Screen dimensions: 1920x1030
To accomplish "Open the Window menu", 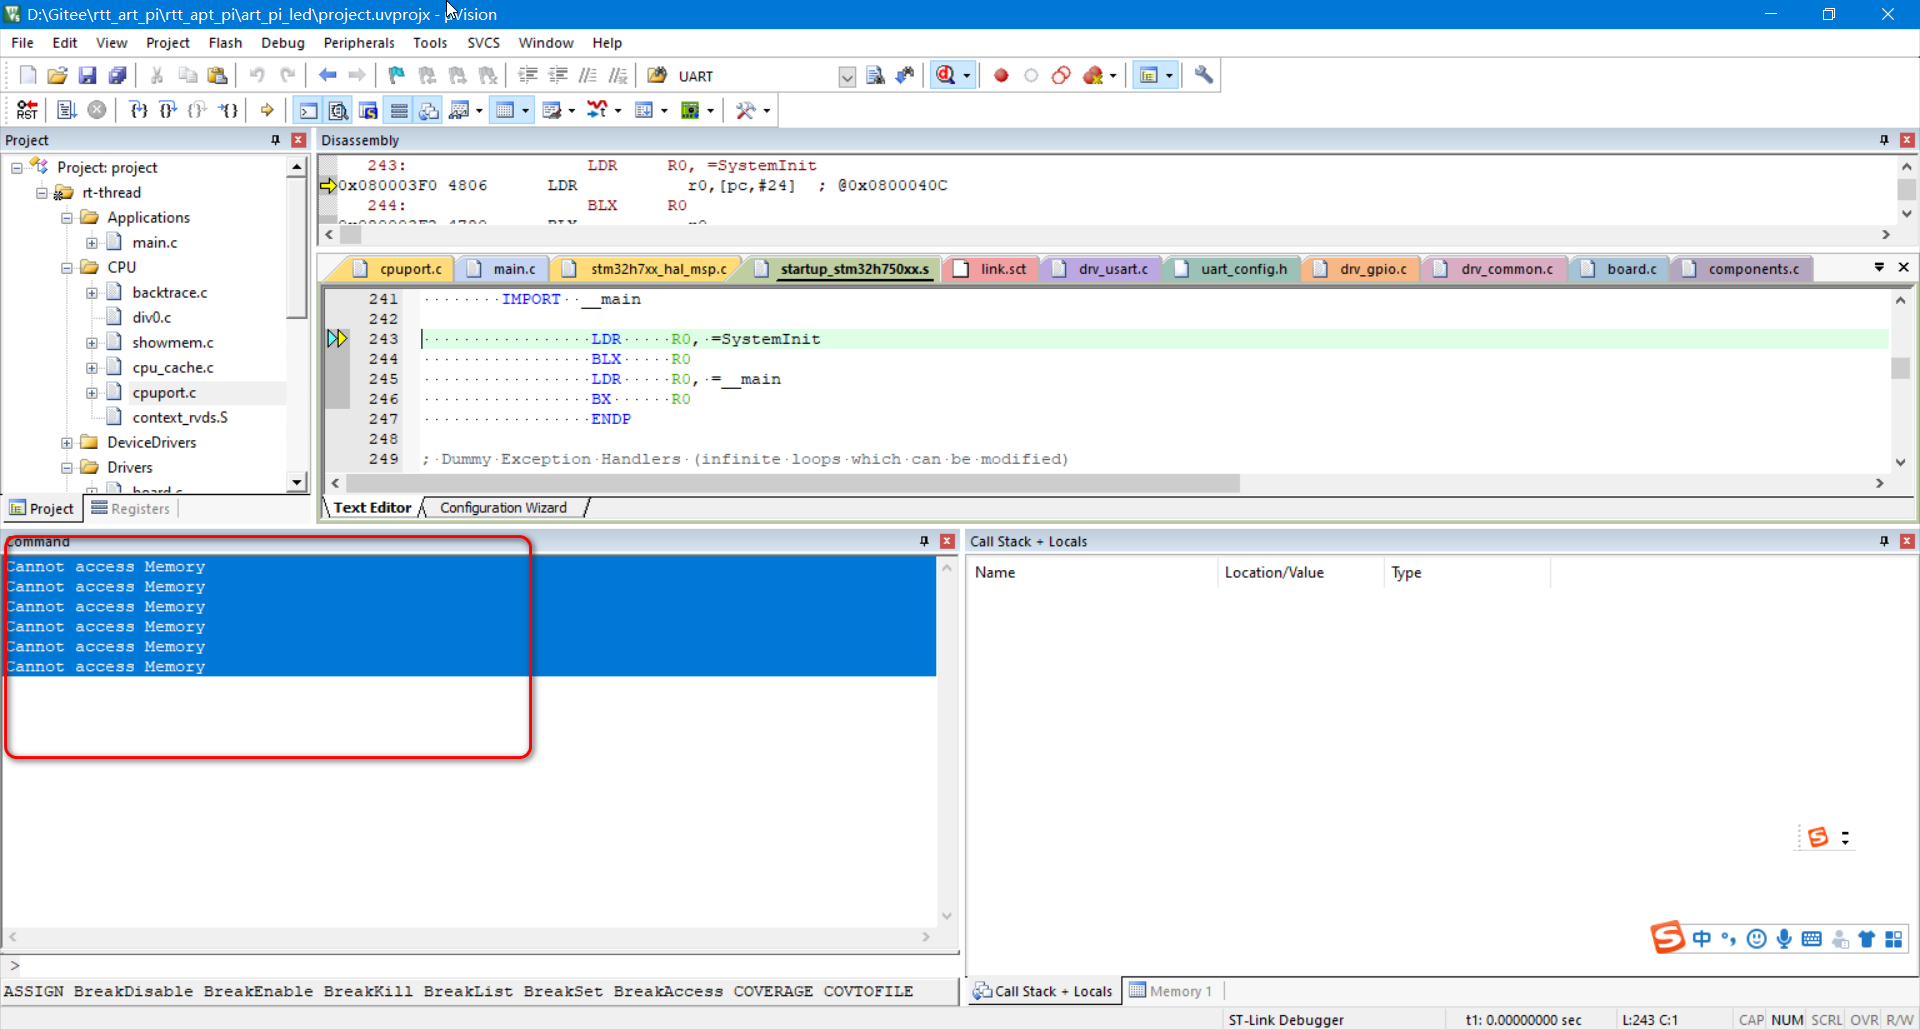I will click(x=545, y=43).
